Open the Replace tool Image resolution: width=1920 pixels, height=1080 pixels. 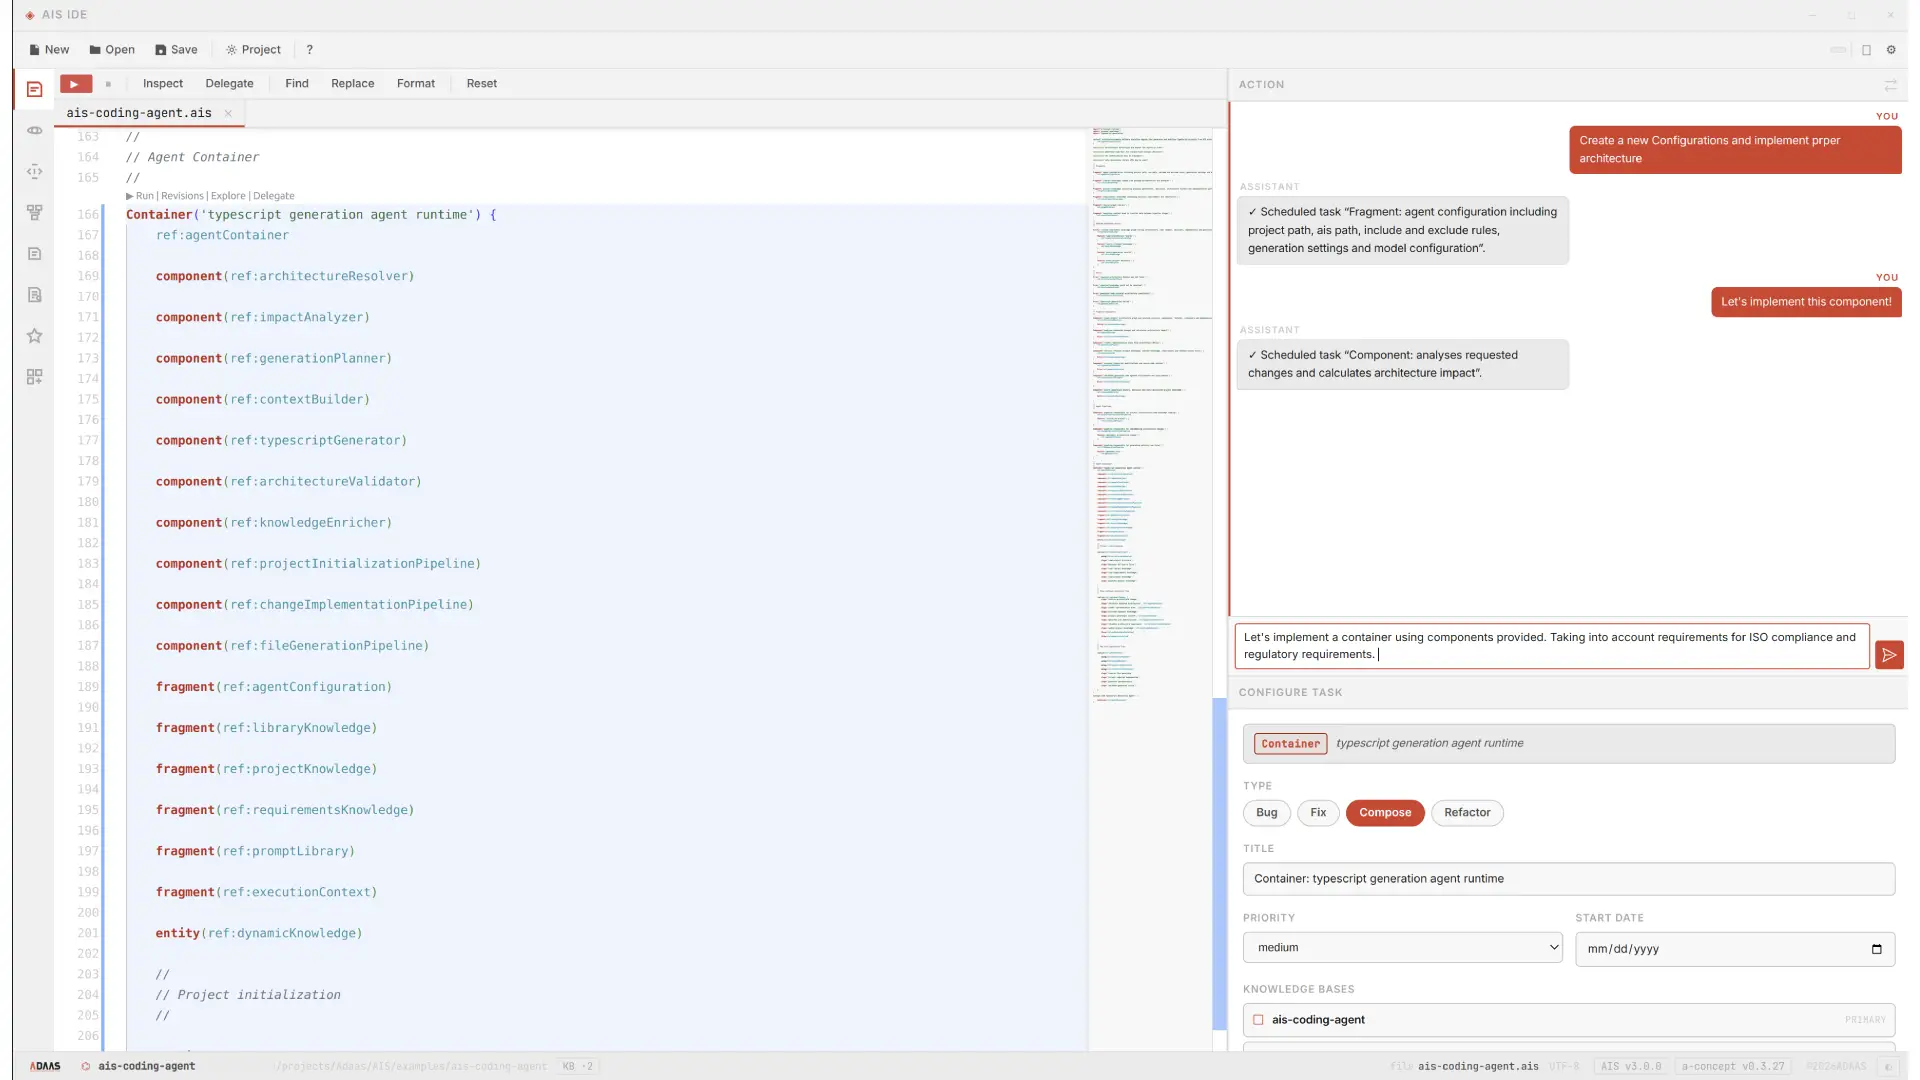coord(353,84)
